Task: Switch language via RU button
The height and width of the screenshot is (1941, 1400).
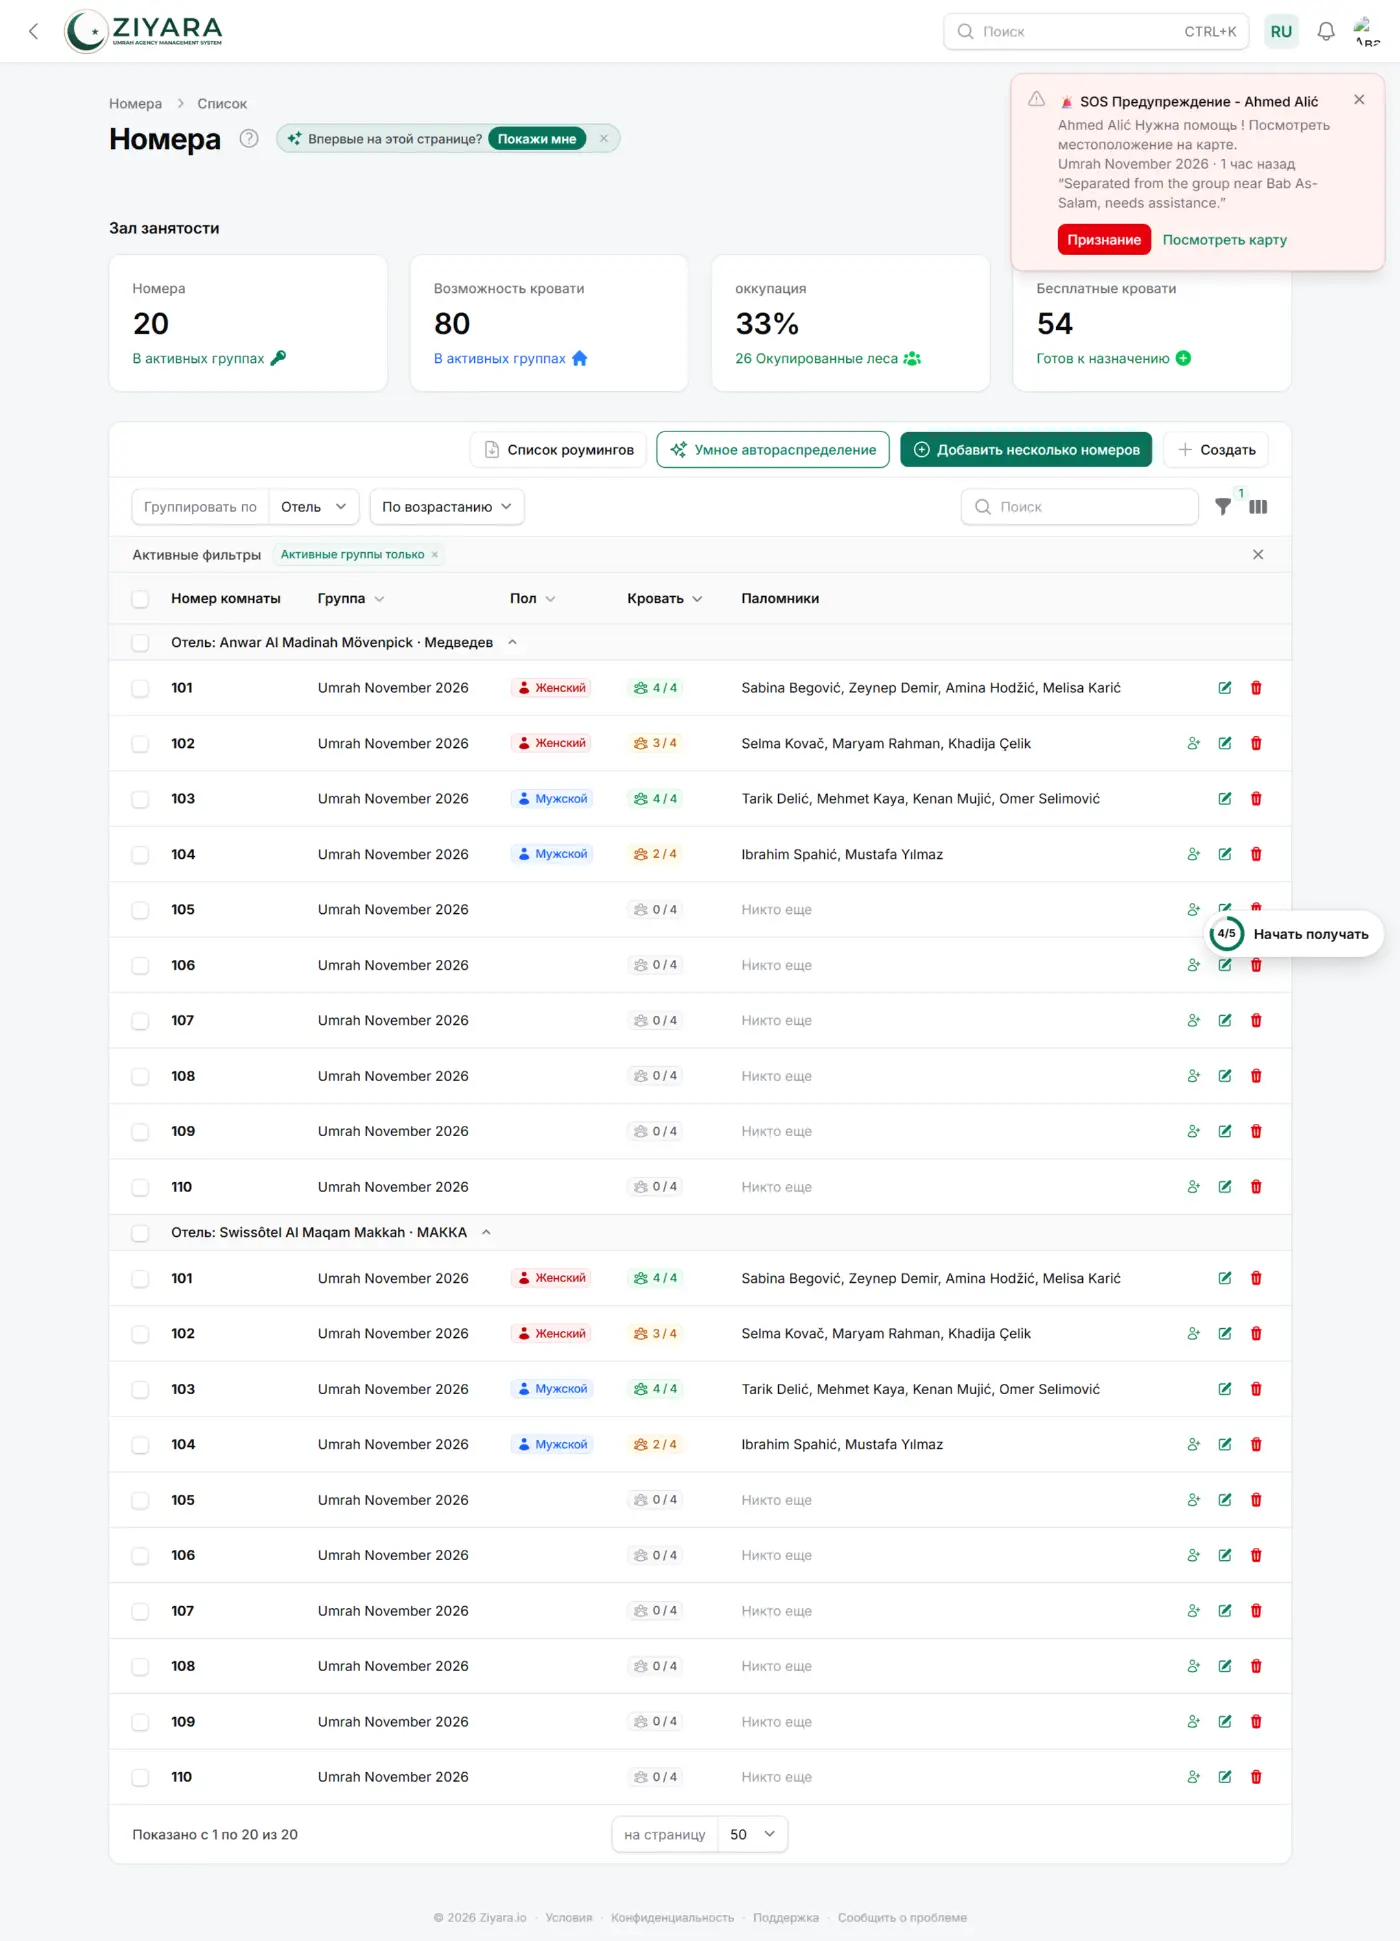Action: [x=1281, y=31]
